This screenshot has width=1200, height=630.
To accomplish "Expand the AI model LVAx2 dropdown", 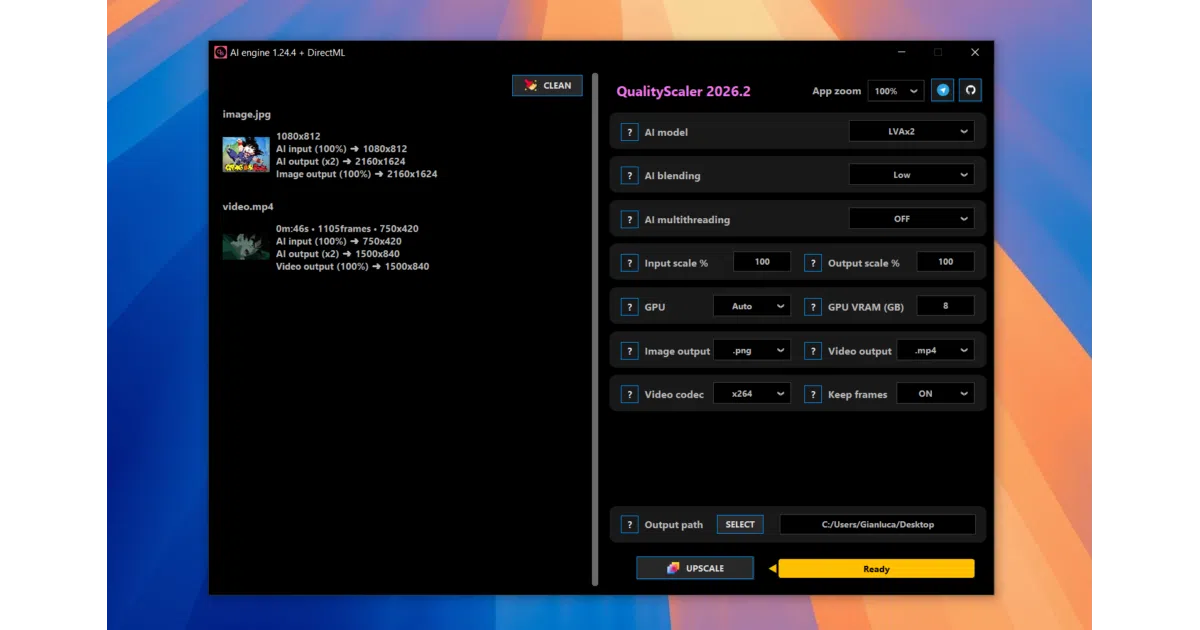I will [x=911, y=131].
